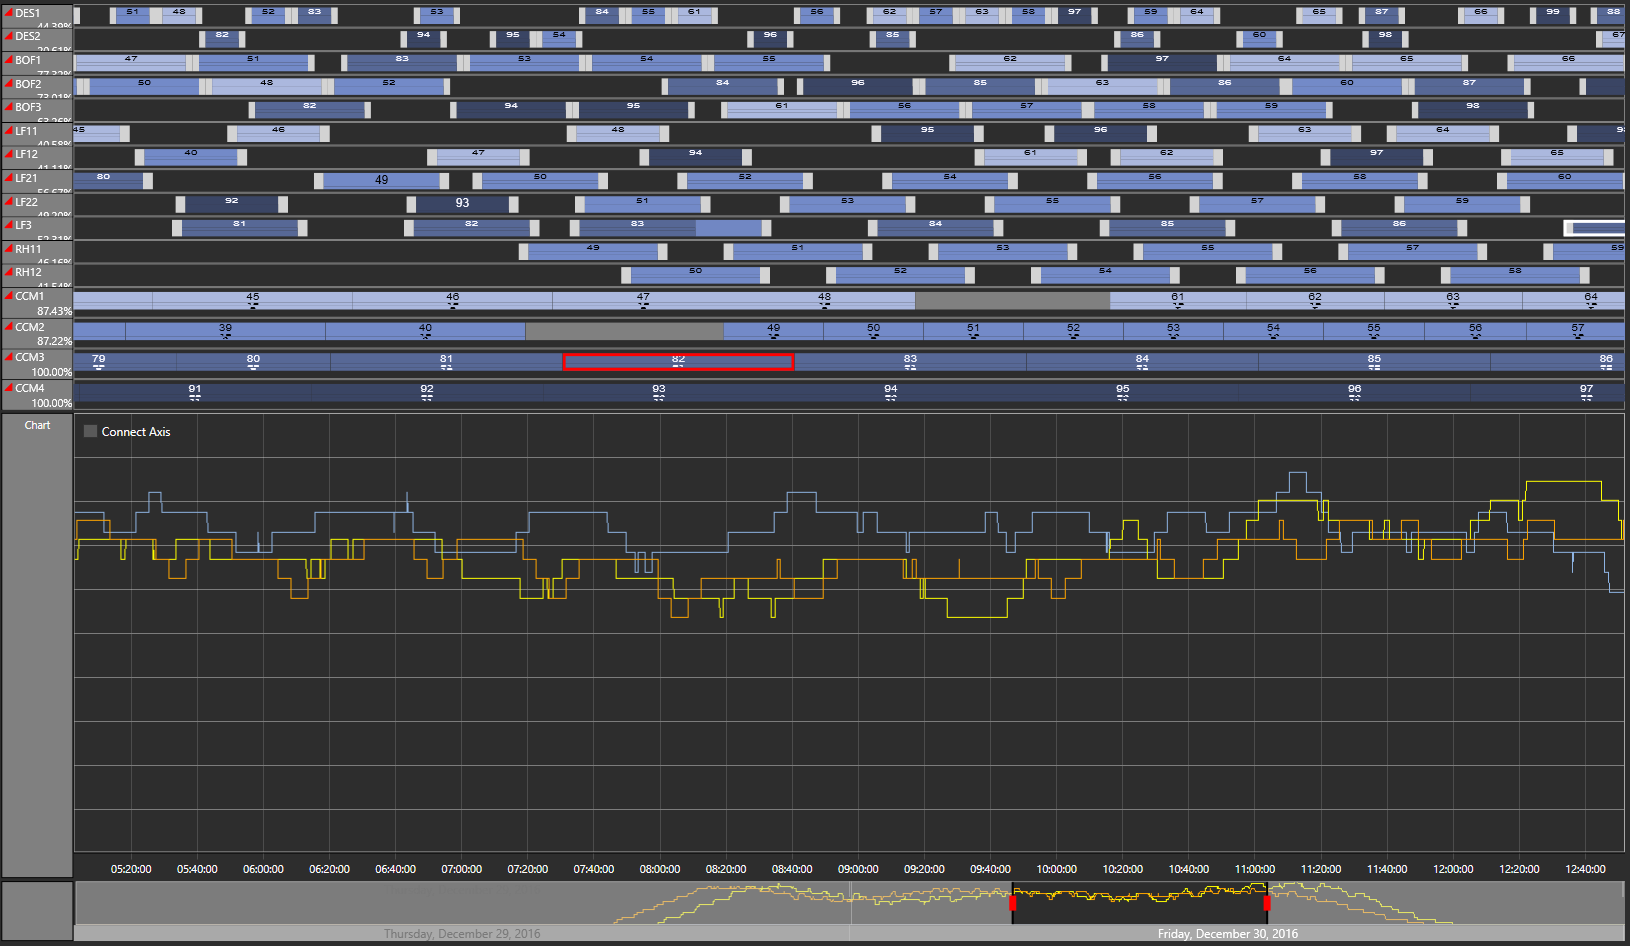The height and width of the screenshot is (946, 1630).
Task: Click heat 49 bar in LF21 row
Action: [x=381, y=180]
